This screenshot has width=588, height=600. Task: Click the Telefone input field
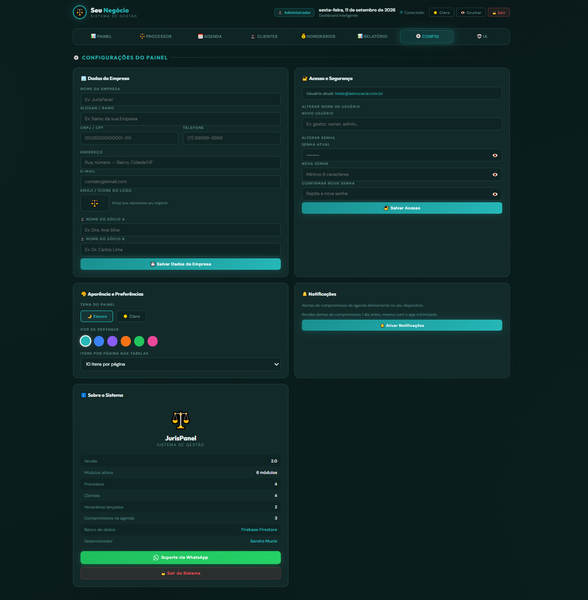(232, 138)
